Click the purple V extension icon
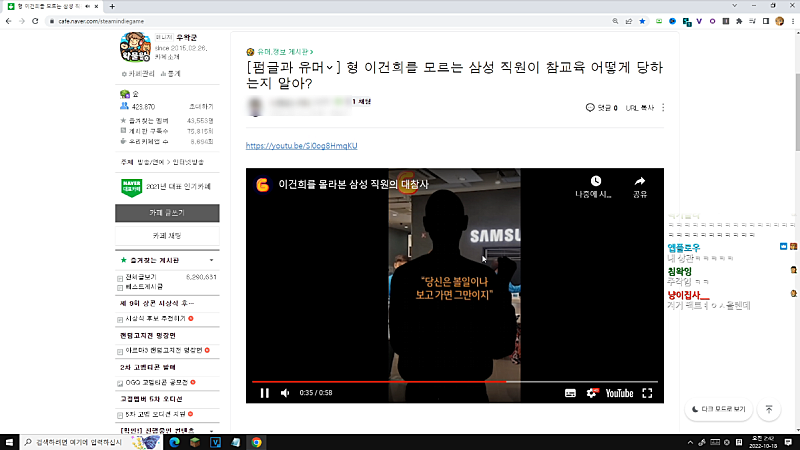This screenshot has height=450, width=800. tap(699, 21)
